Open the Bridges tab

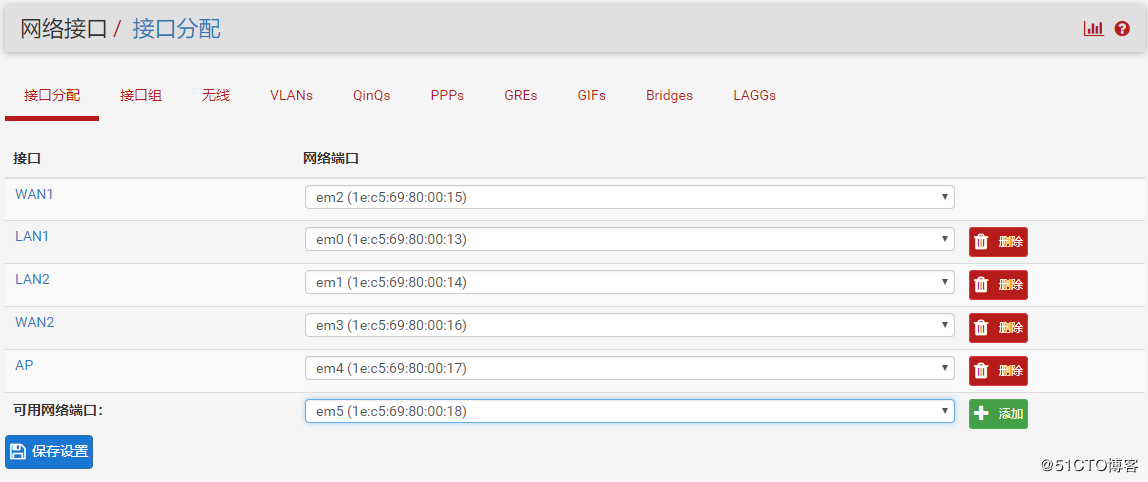coord(669,96)
